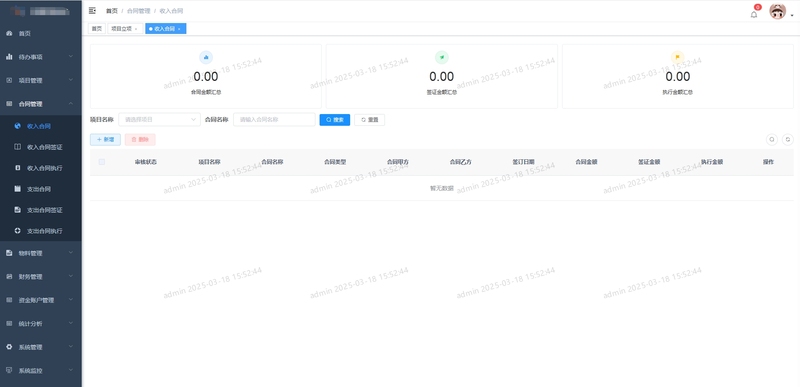800x387 pixels.
Task: Click the 新增 add button
Action: [x=105, y=139]
